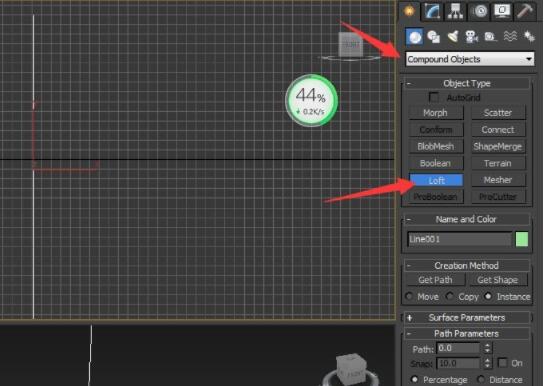Collapse the Path Parameters rollout
The height and width of the screenshot is (386, 544).
pos(467,334)
